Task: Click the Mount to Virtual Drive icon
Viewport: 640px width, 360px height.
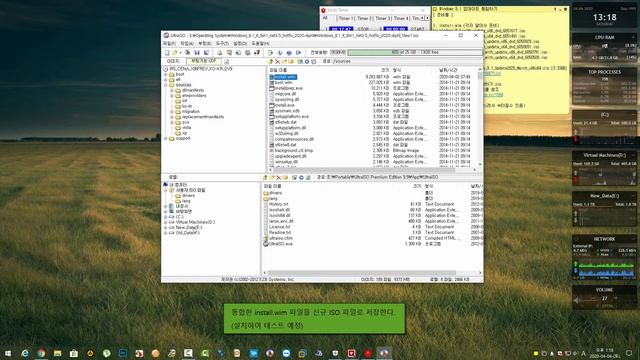Action: pyautogui.click(x=248, y=53)
